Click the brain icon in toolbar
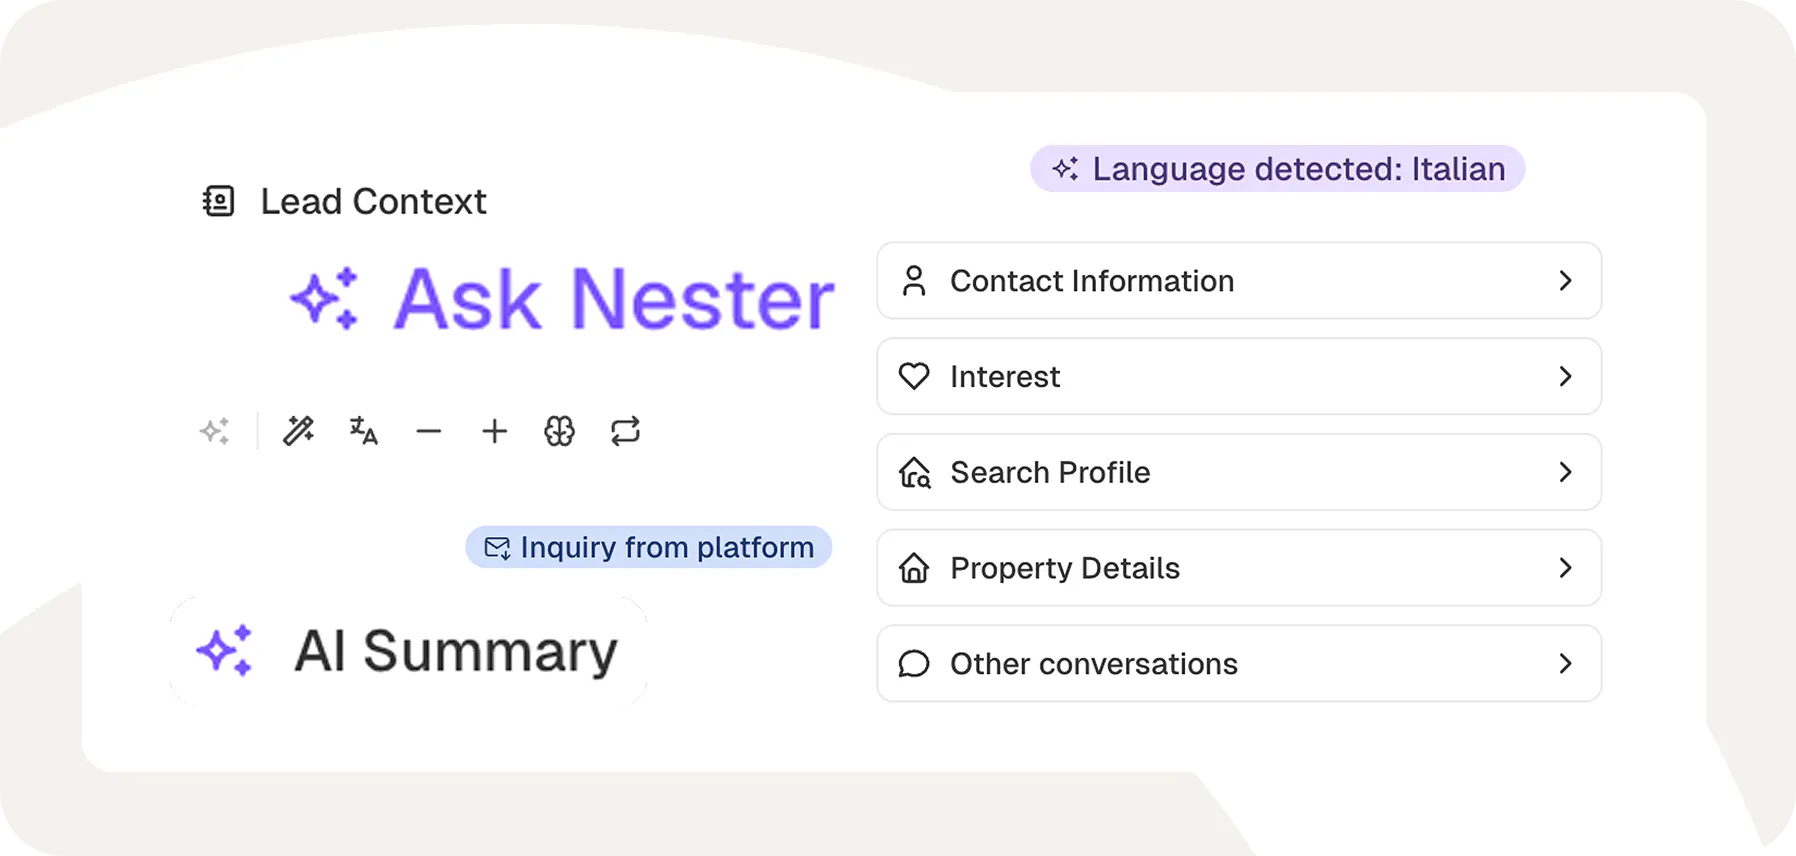The image size is (1796, 856). [x=559, y=431]
